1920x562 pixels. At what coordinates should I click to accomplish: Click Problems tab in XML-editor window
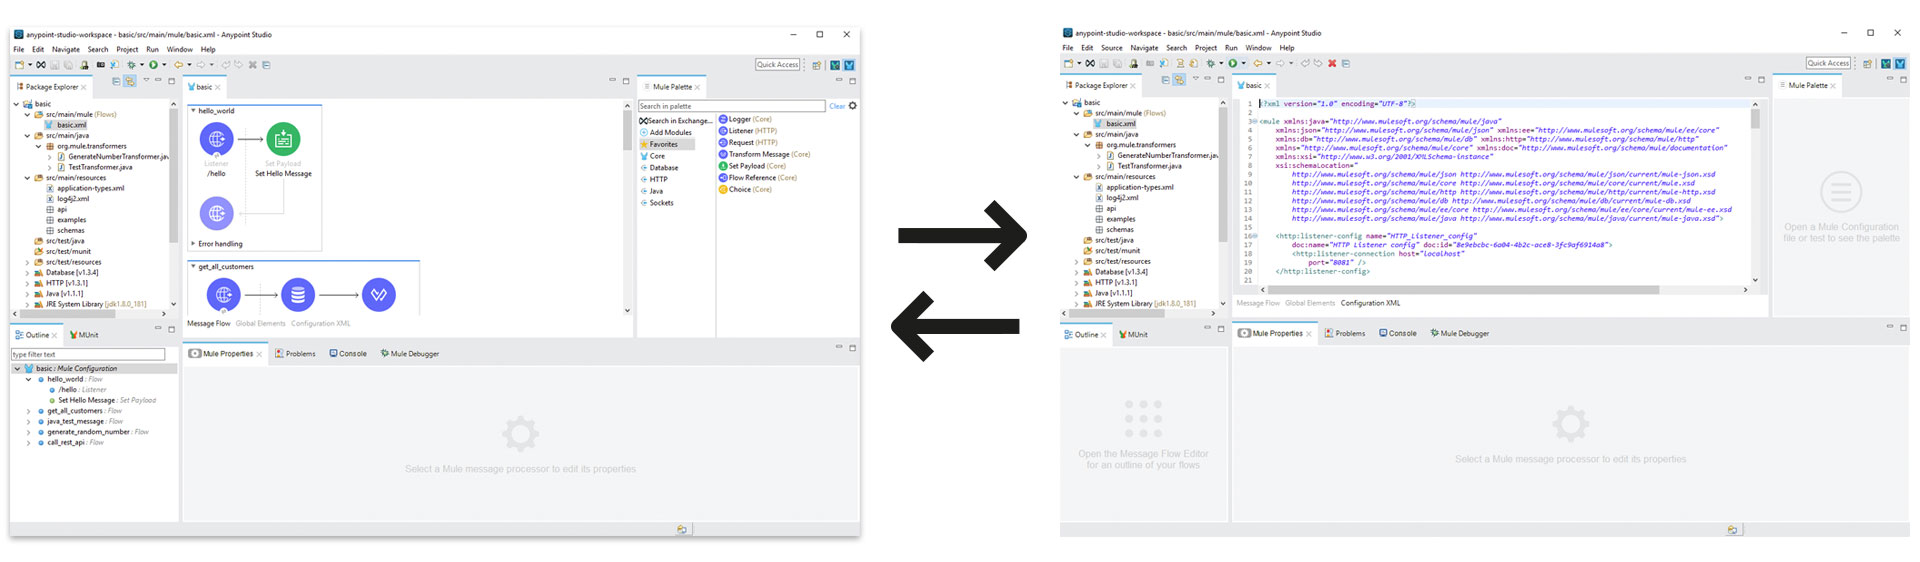click(1345, 333)
